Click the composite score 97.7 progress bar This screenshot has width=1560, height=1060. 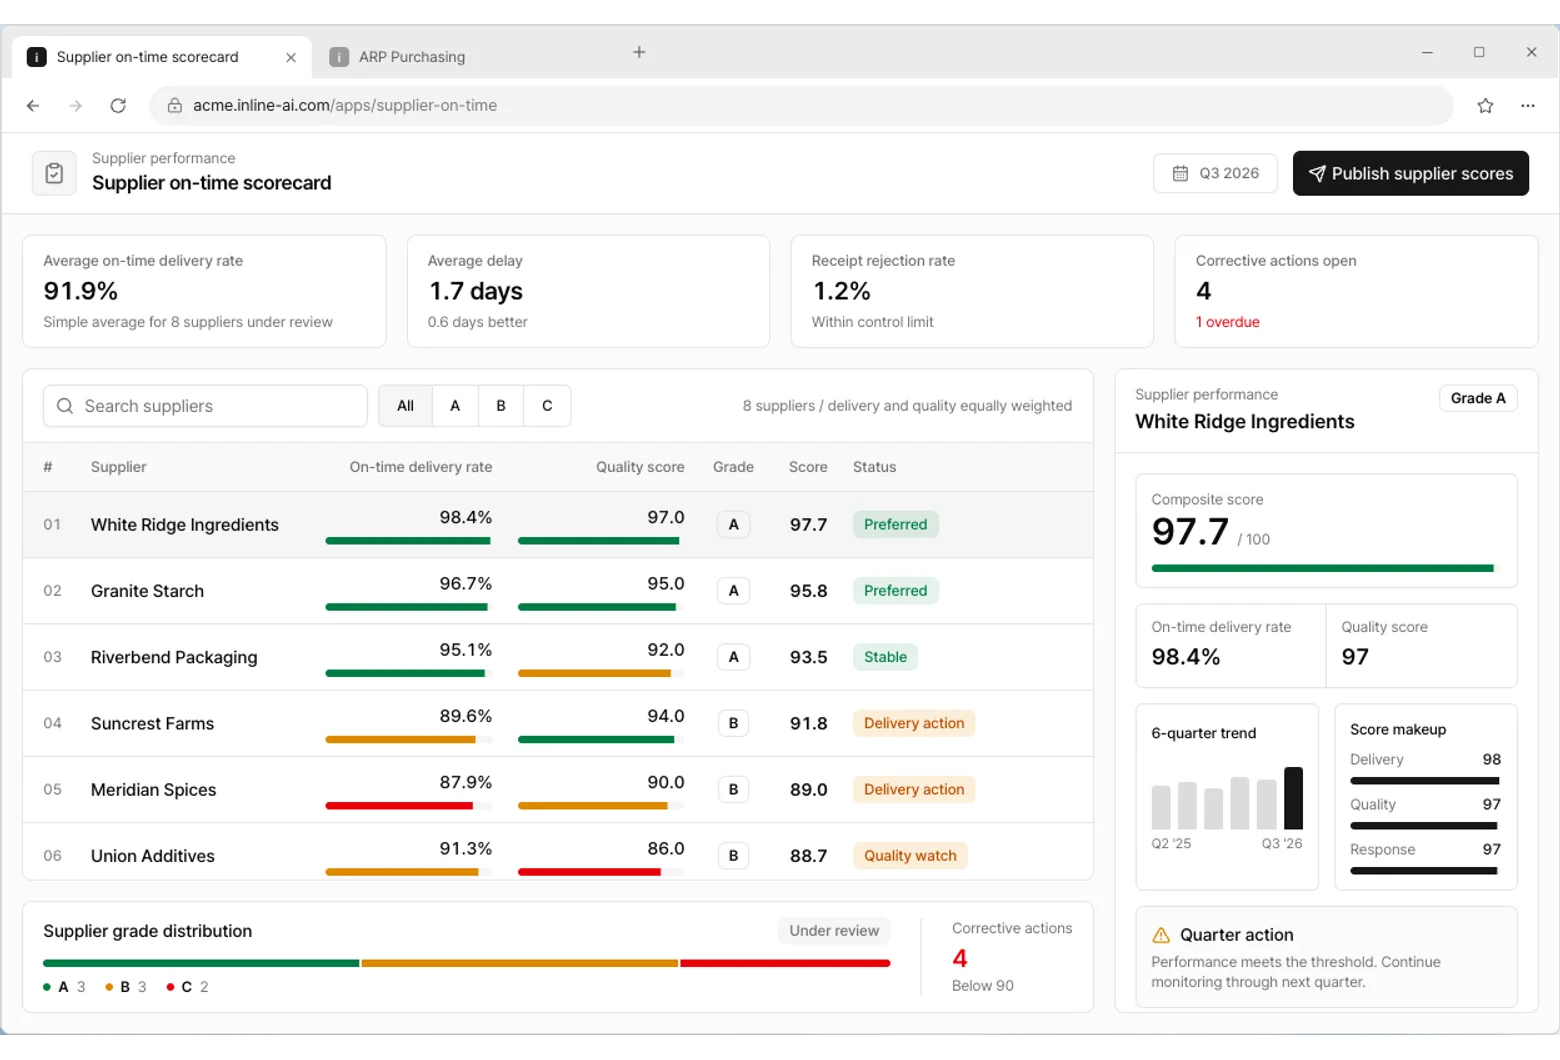pyautogui.click(x=1324, y=568)
